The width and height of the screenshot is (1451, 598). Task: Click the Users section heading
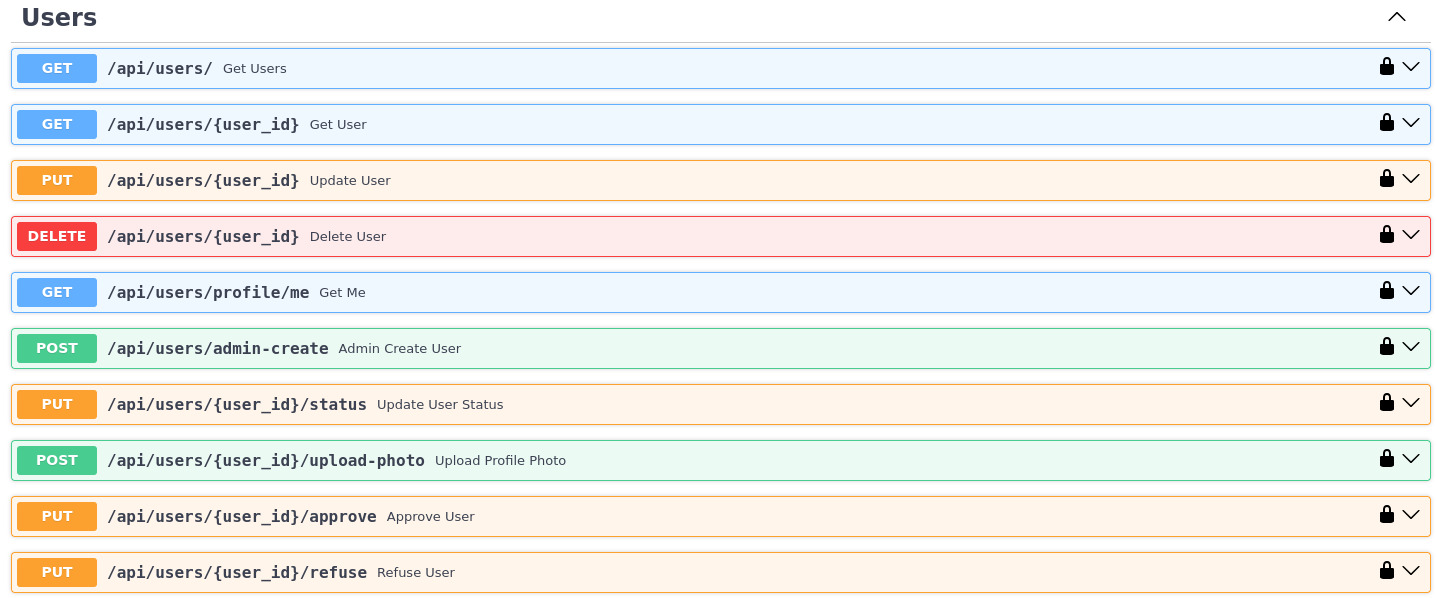pyautogui.click(x=59, y=16)
